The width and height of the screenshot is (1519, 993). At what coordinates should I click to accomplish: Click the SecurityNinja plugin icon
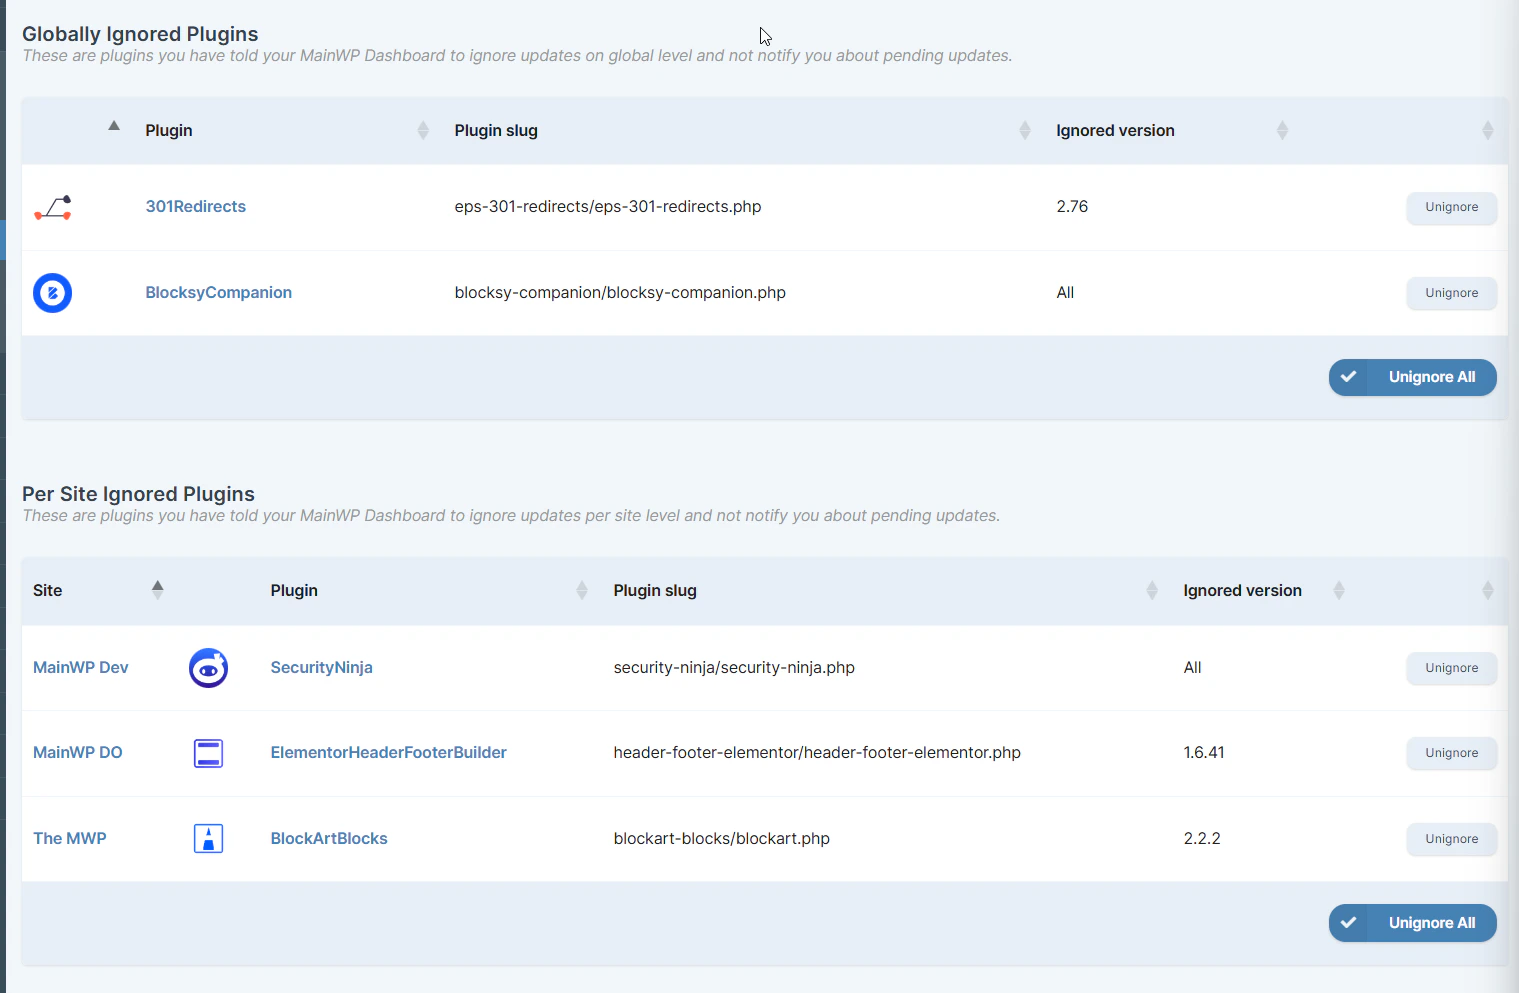click(x=208, y=668)
